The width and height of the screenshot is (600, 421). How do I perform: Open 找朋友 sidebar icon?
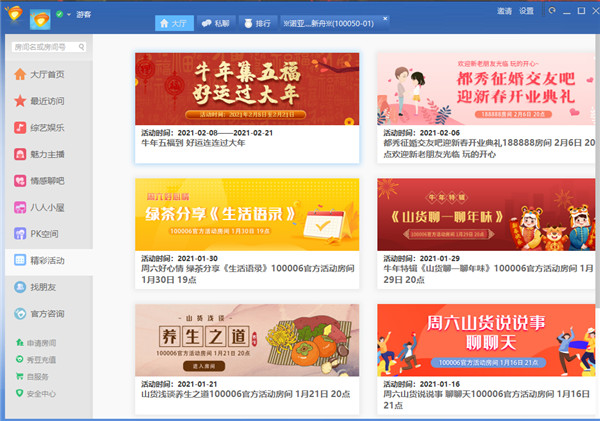20,287
